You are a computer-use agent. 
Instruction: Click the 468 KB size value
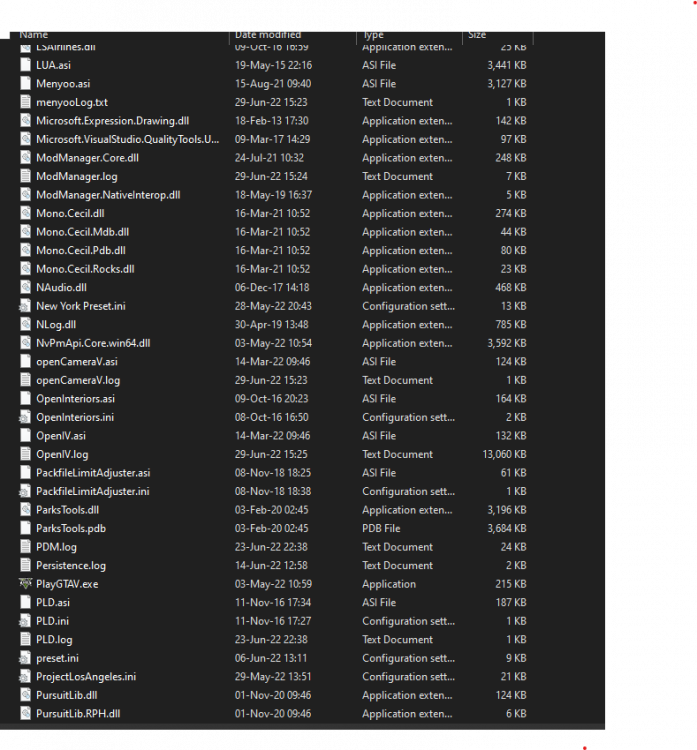[x=510, y=287]
